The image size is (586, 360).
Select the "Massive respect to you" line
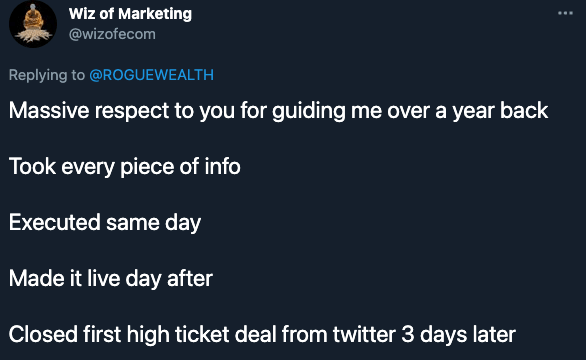pos(278,111)
